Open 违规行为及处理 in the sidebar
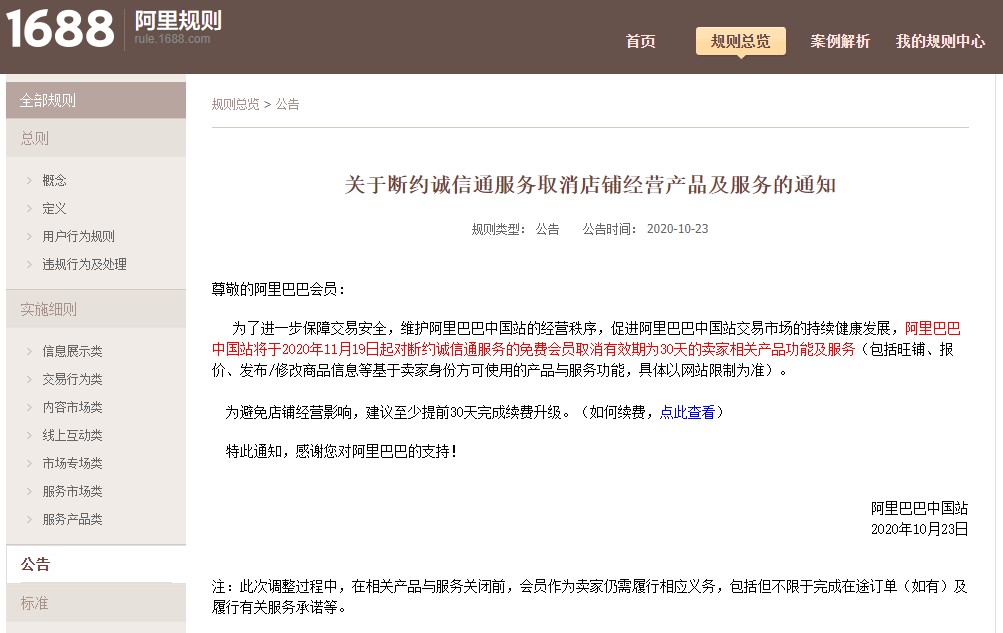 (84, 264)
